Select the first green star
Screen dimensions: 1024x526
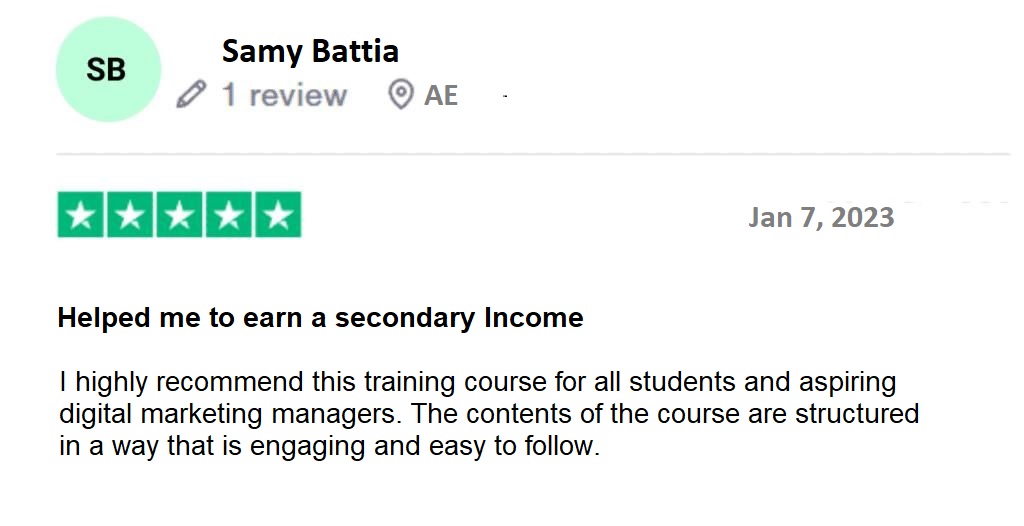[x=81, y=215]
